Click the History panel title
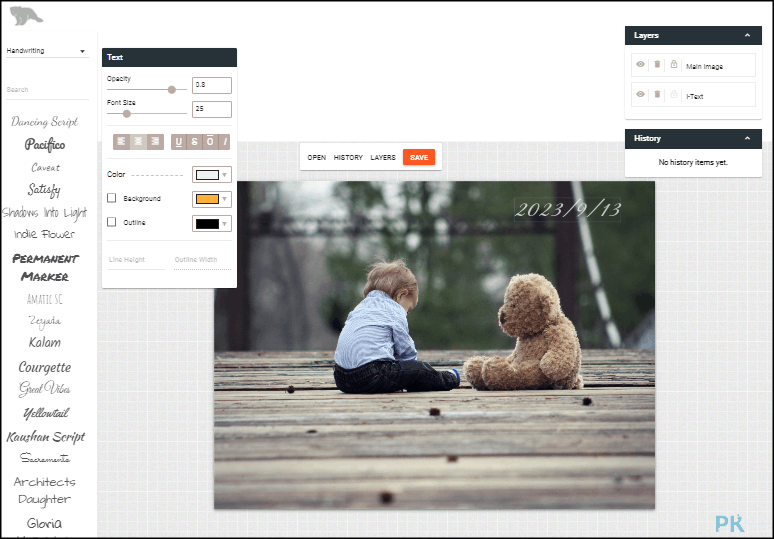 (647, 138)
